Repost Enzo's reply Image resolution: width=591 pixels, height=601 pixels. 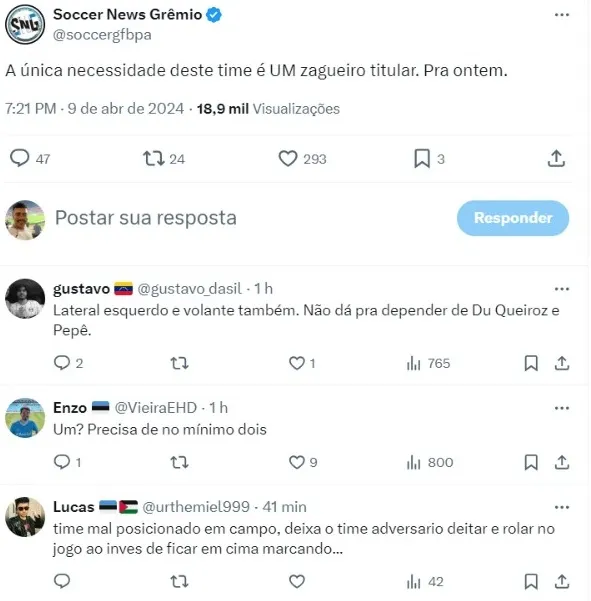(x=179, y=462)
